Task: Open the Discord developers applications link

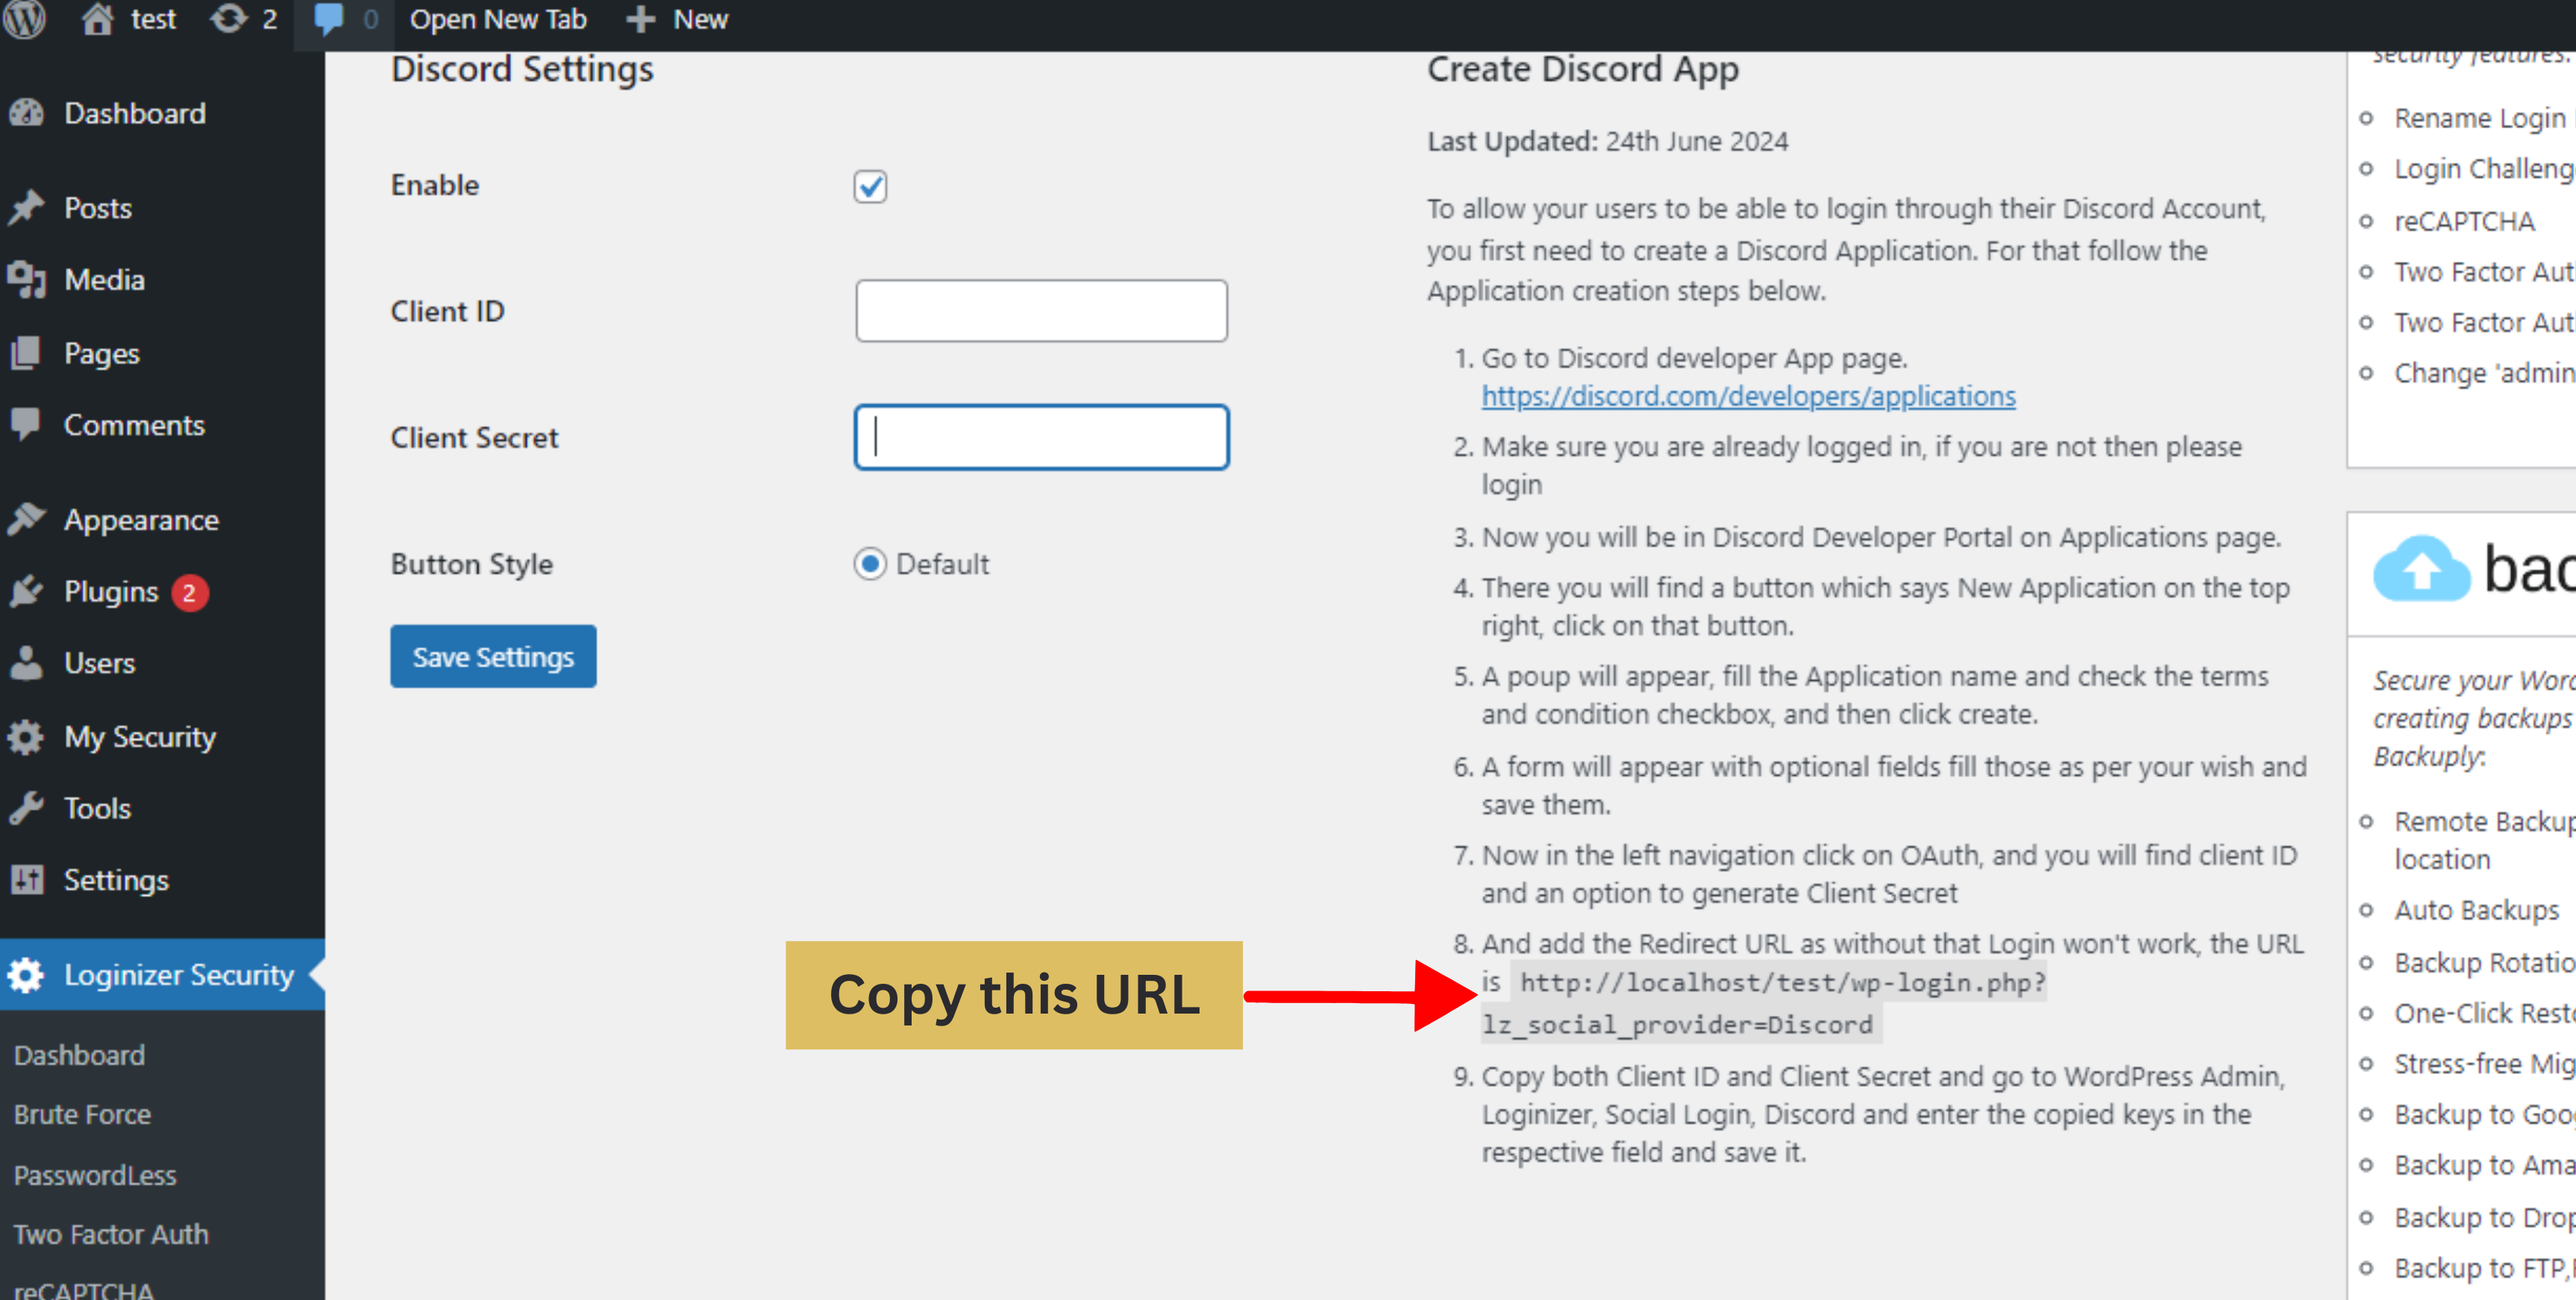Action: coord(1748,396)
